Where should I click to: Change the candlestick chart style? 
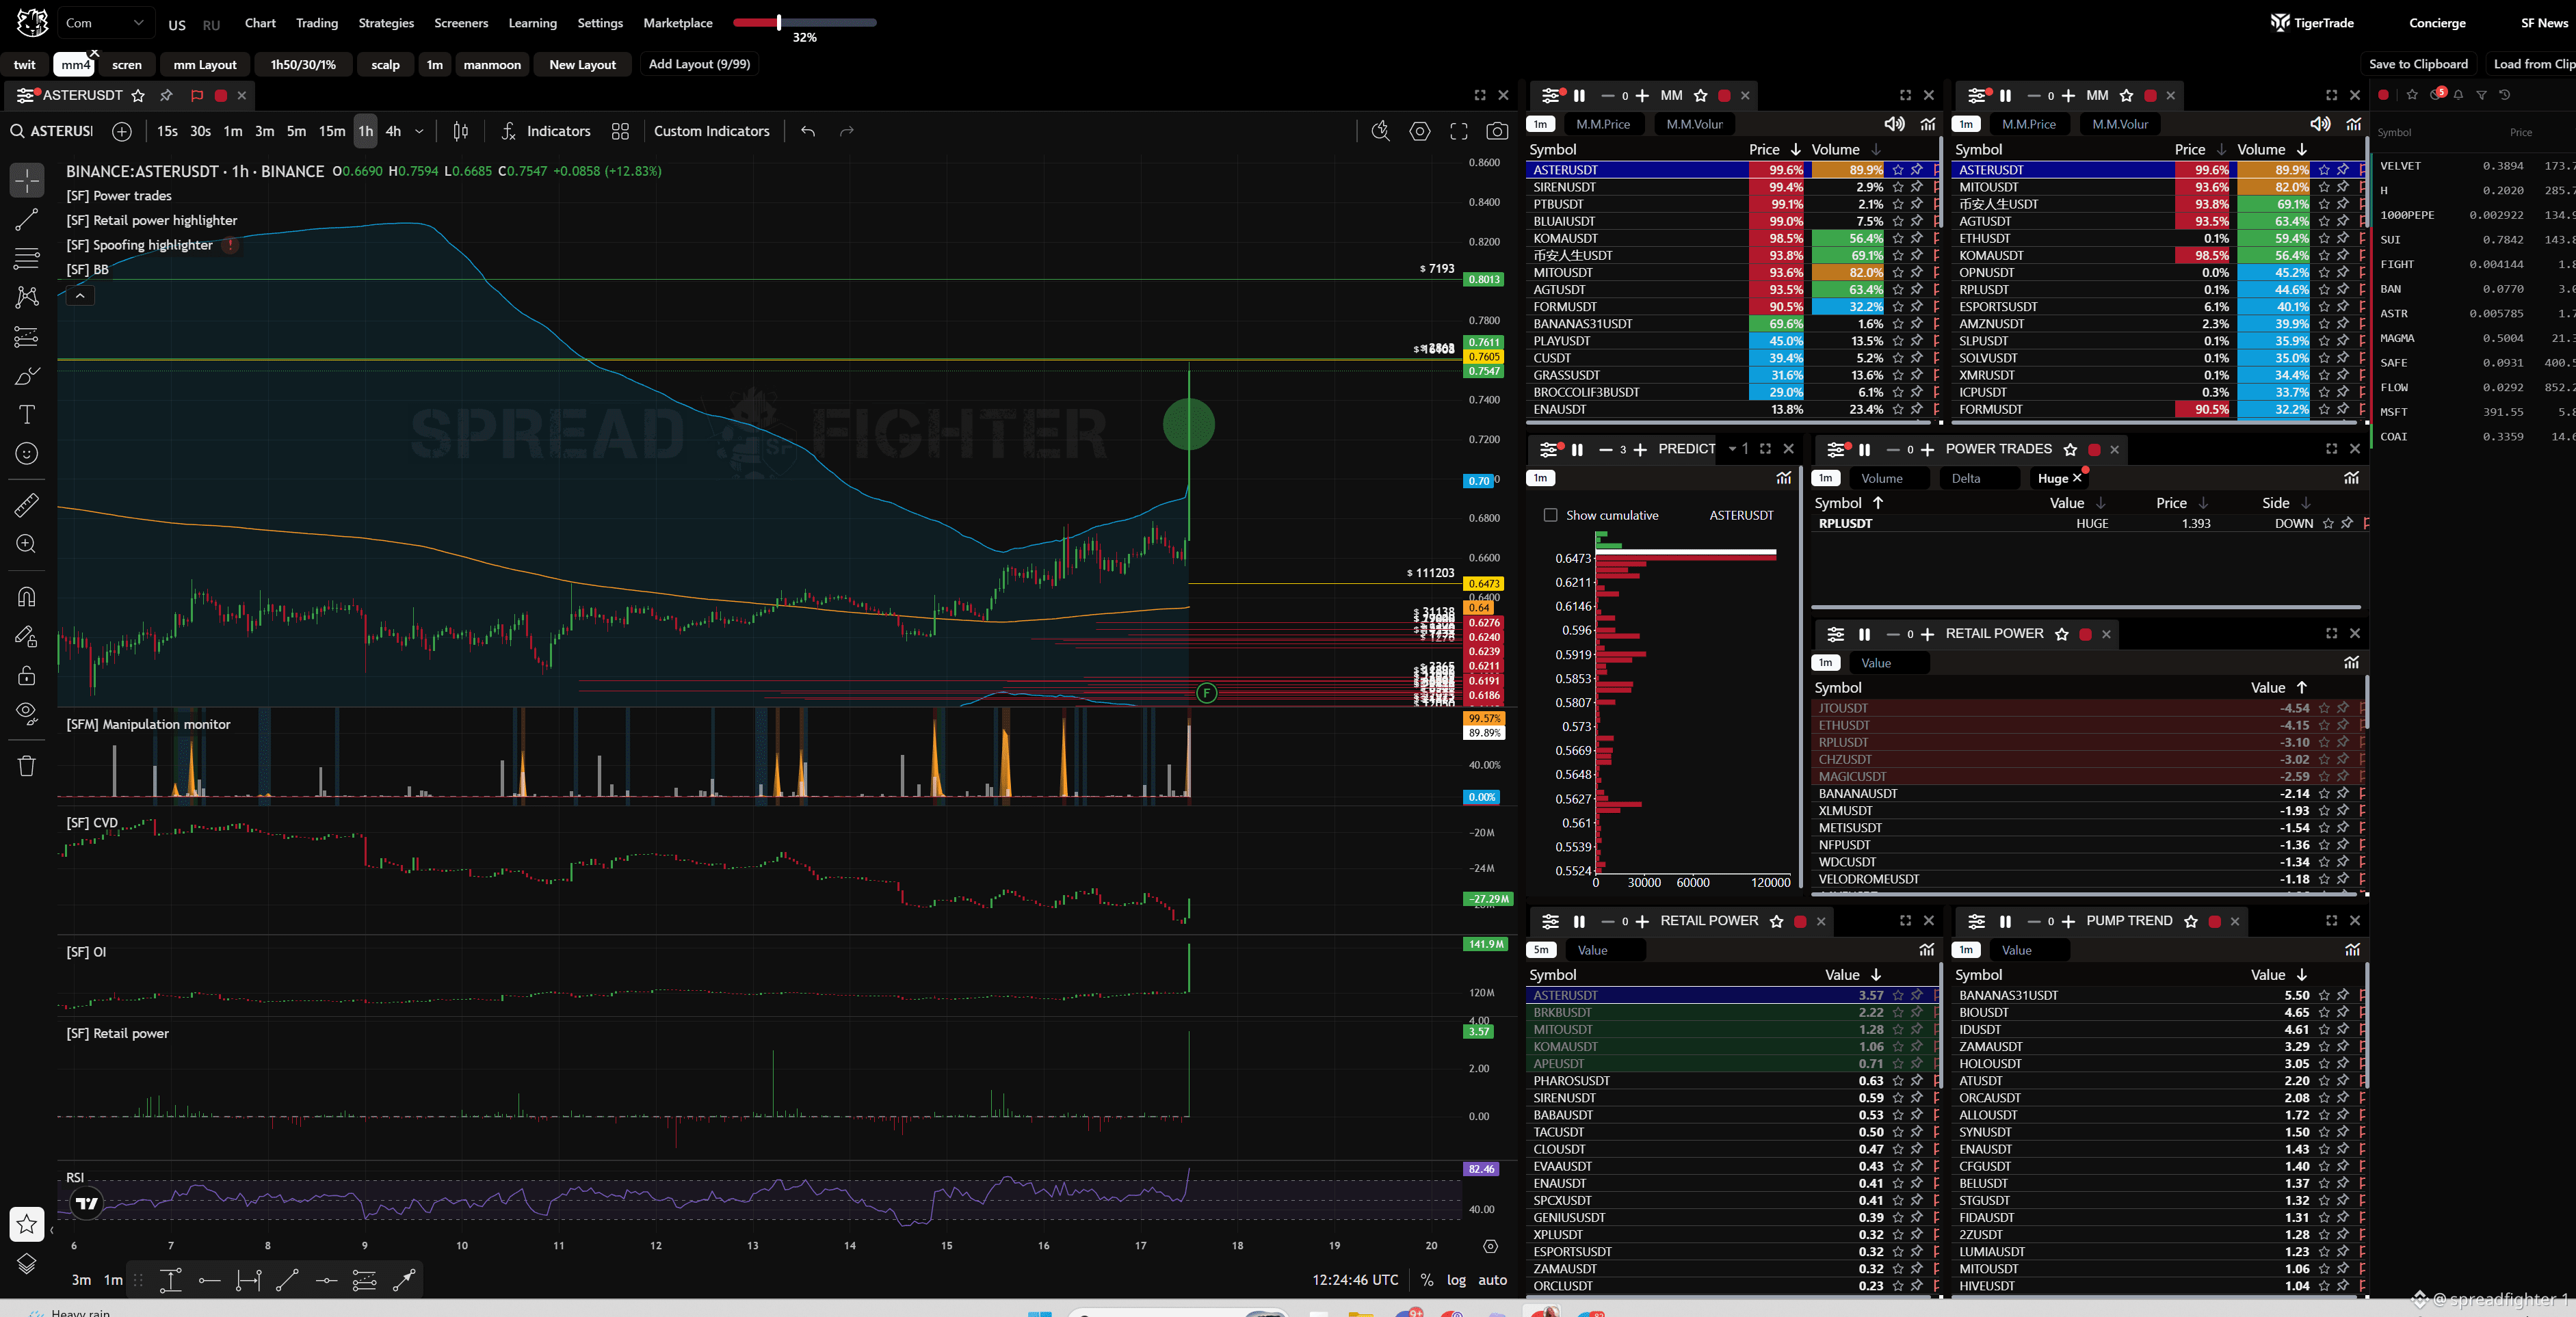click(461, 131)
